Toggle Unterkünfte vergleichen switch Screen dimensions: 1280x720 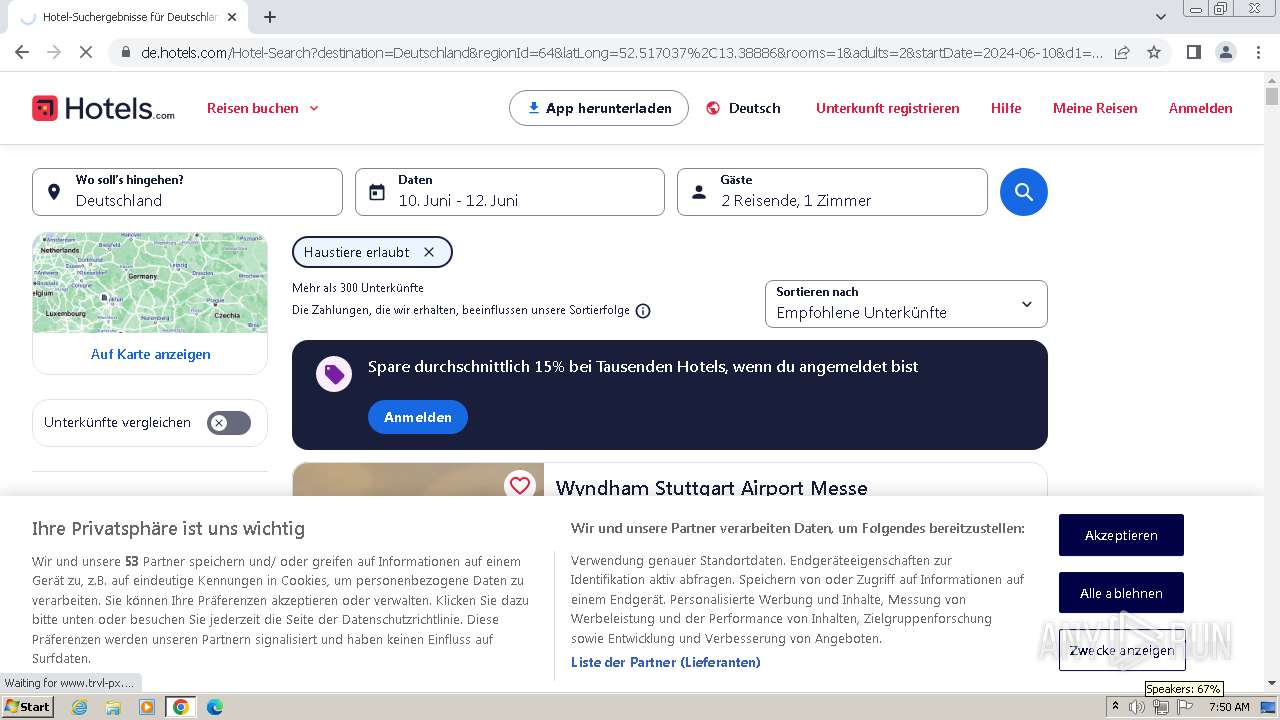(229, 423)
